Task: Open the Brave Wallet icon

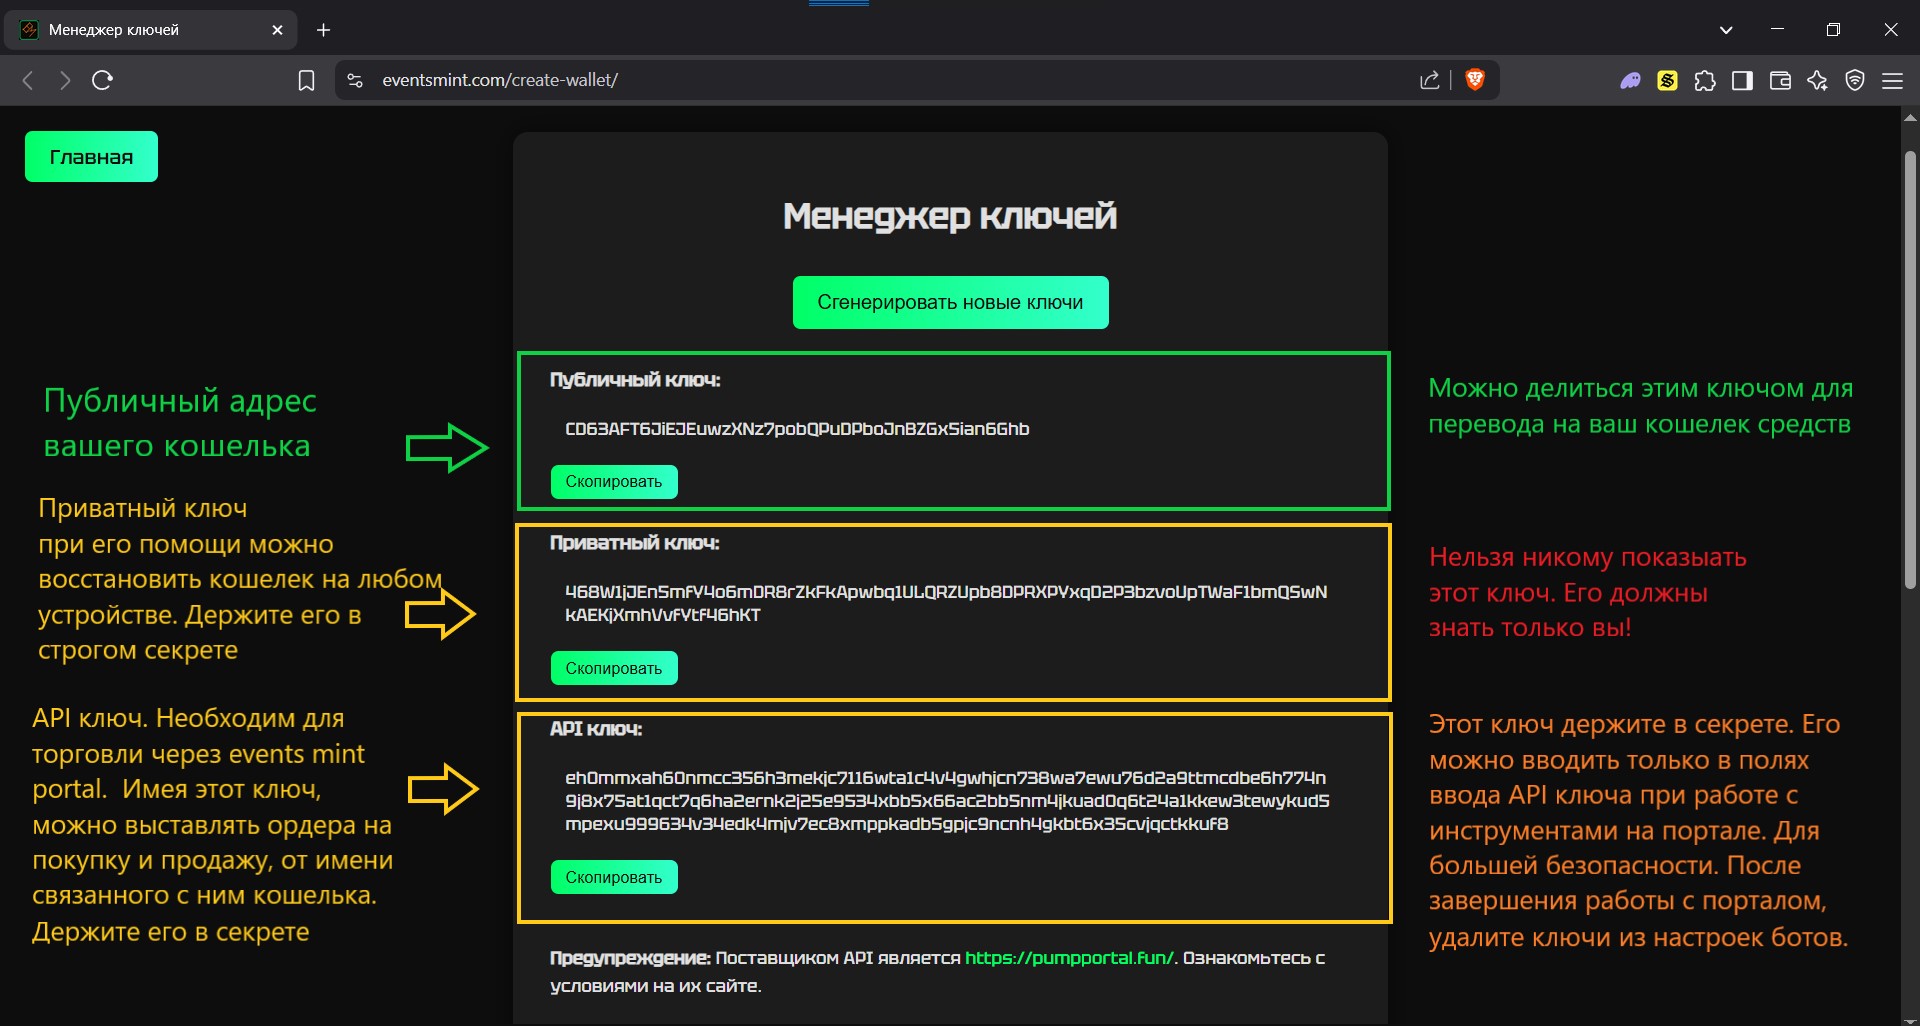Action: tap(1780, 81)
